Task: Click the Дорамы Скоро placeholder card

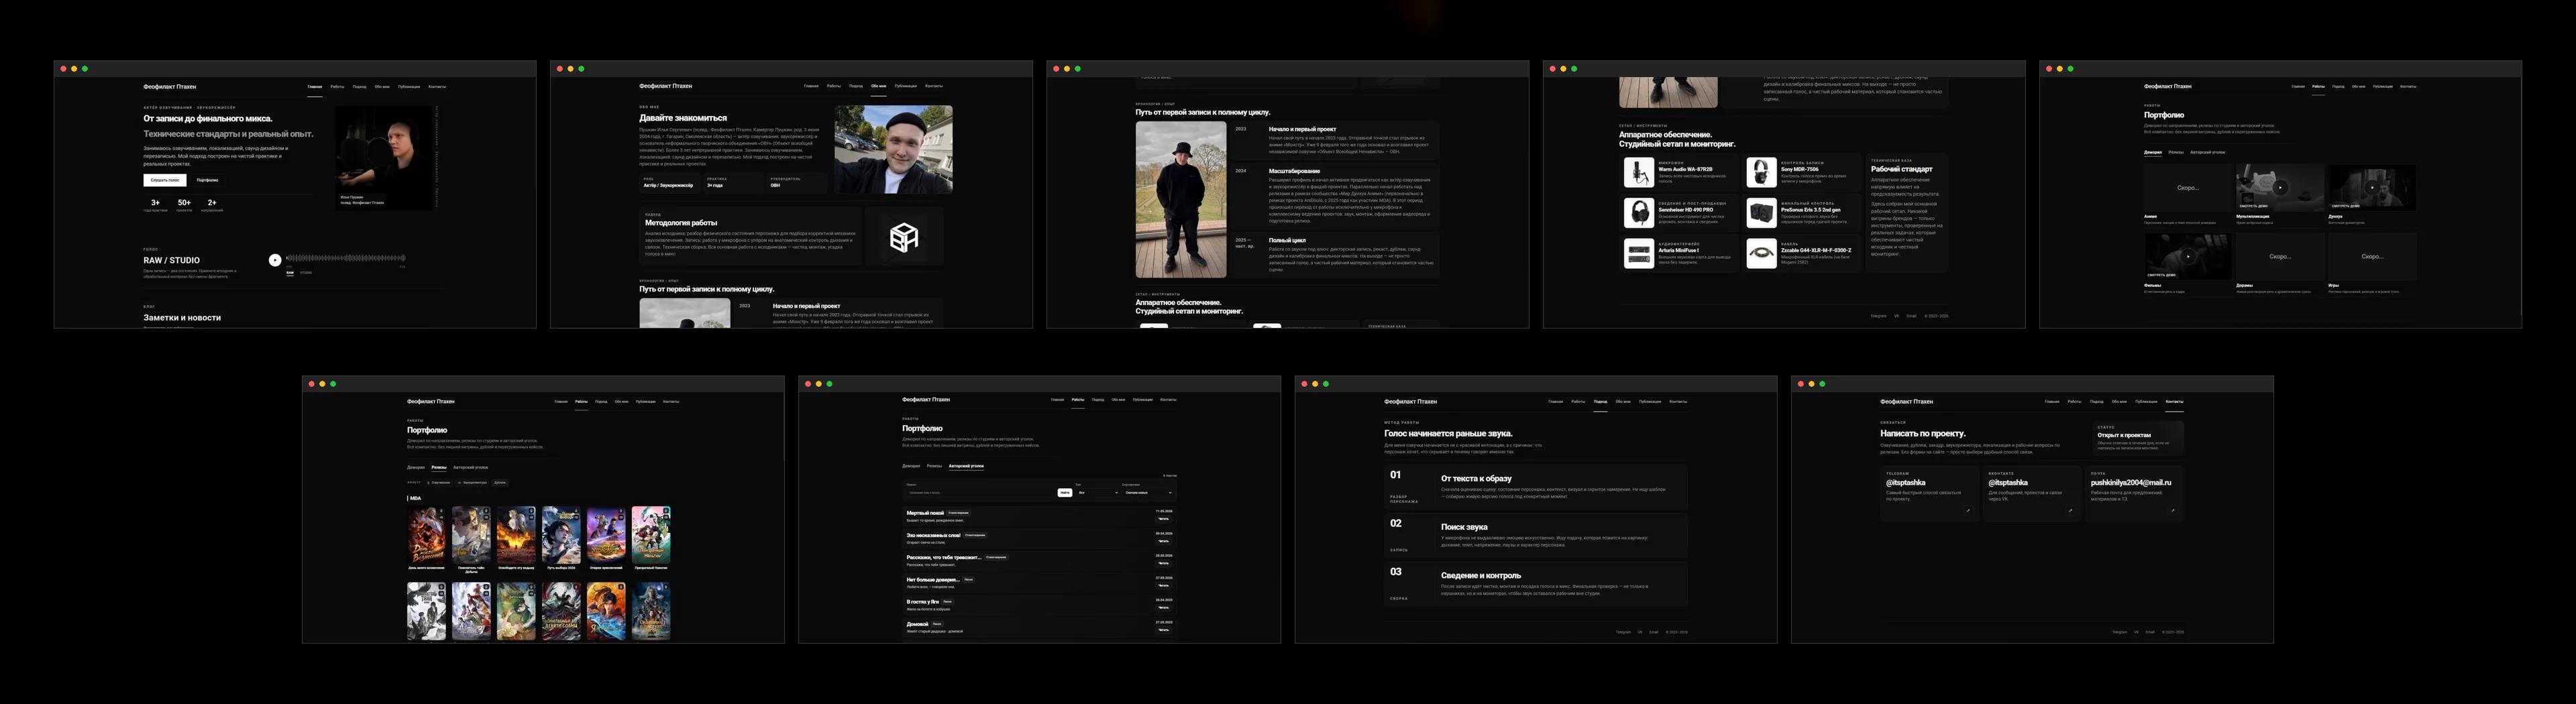Action: pyautogui.click(x=2280, y=256)
